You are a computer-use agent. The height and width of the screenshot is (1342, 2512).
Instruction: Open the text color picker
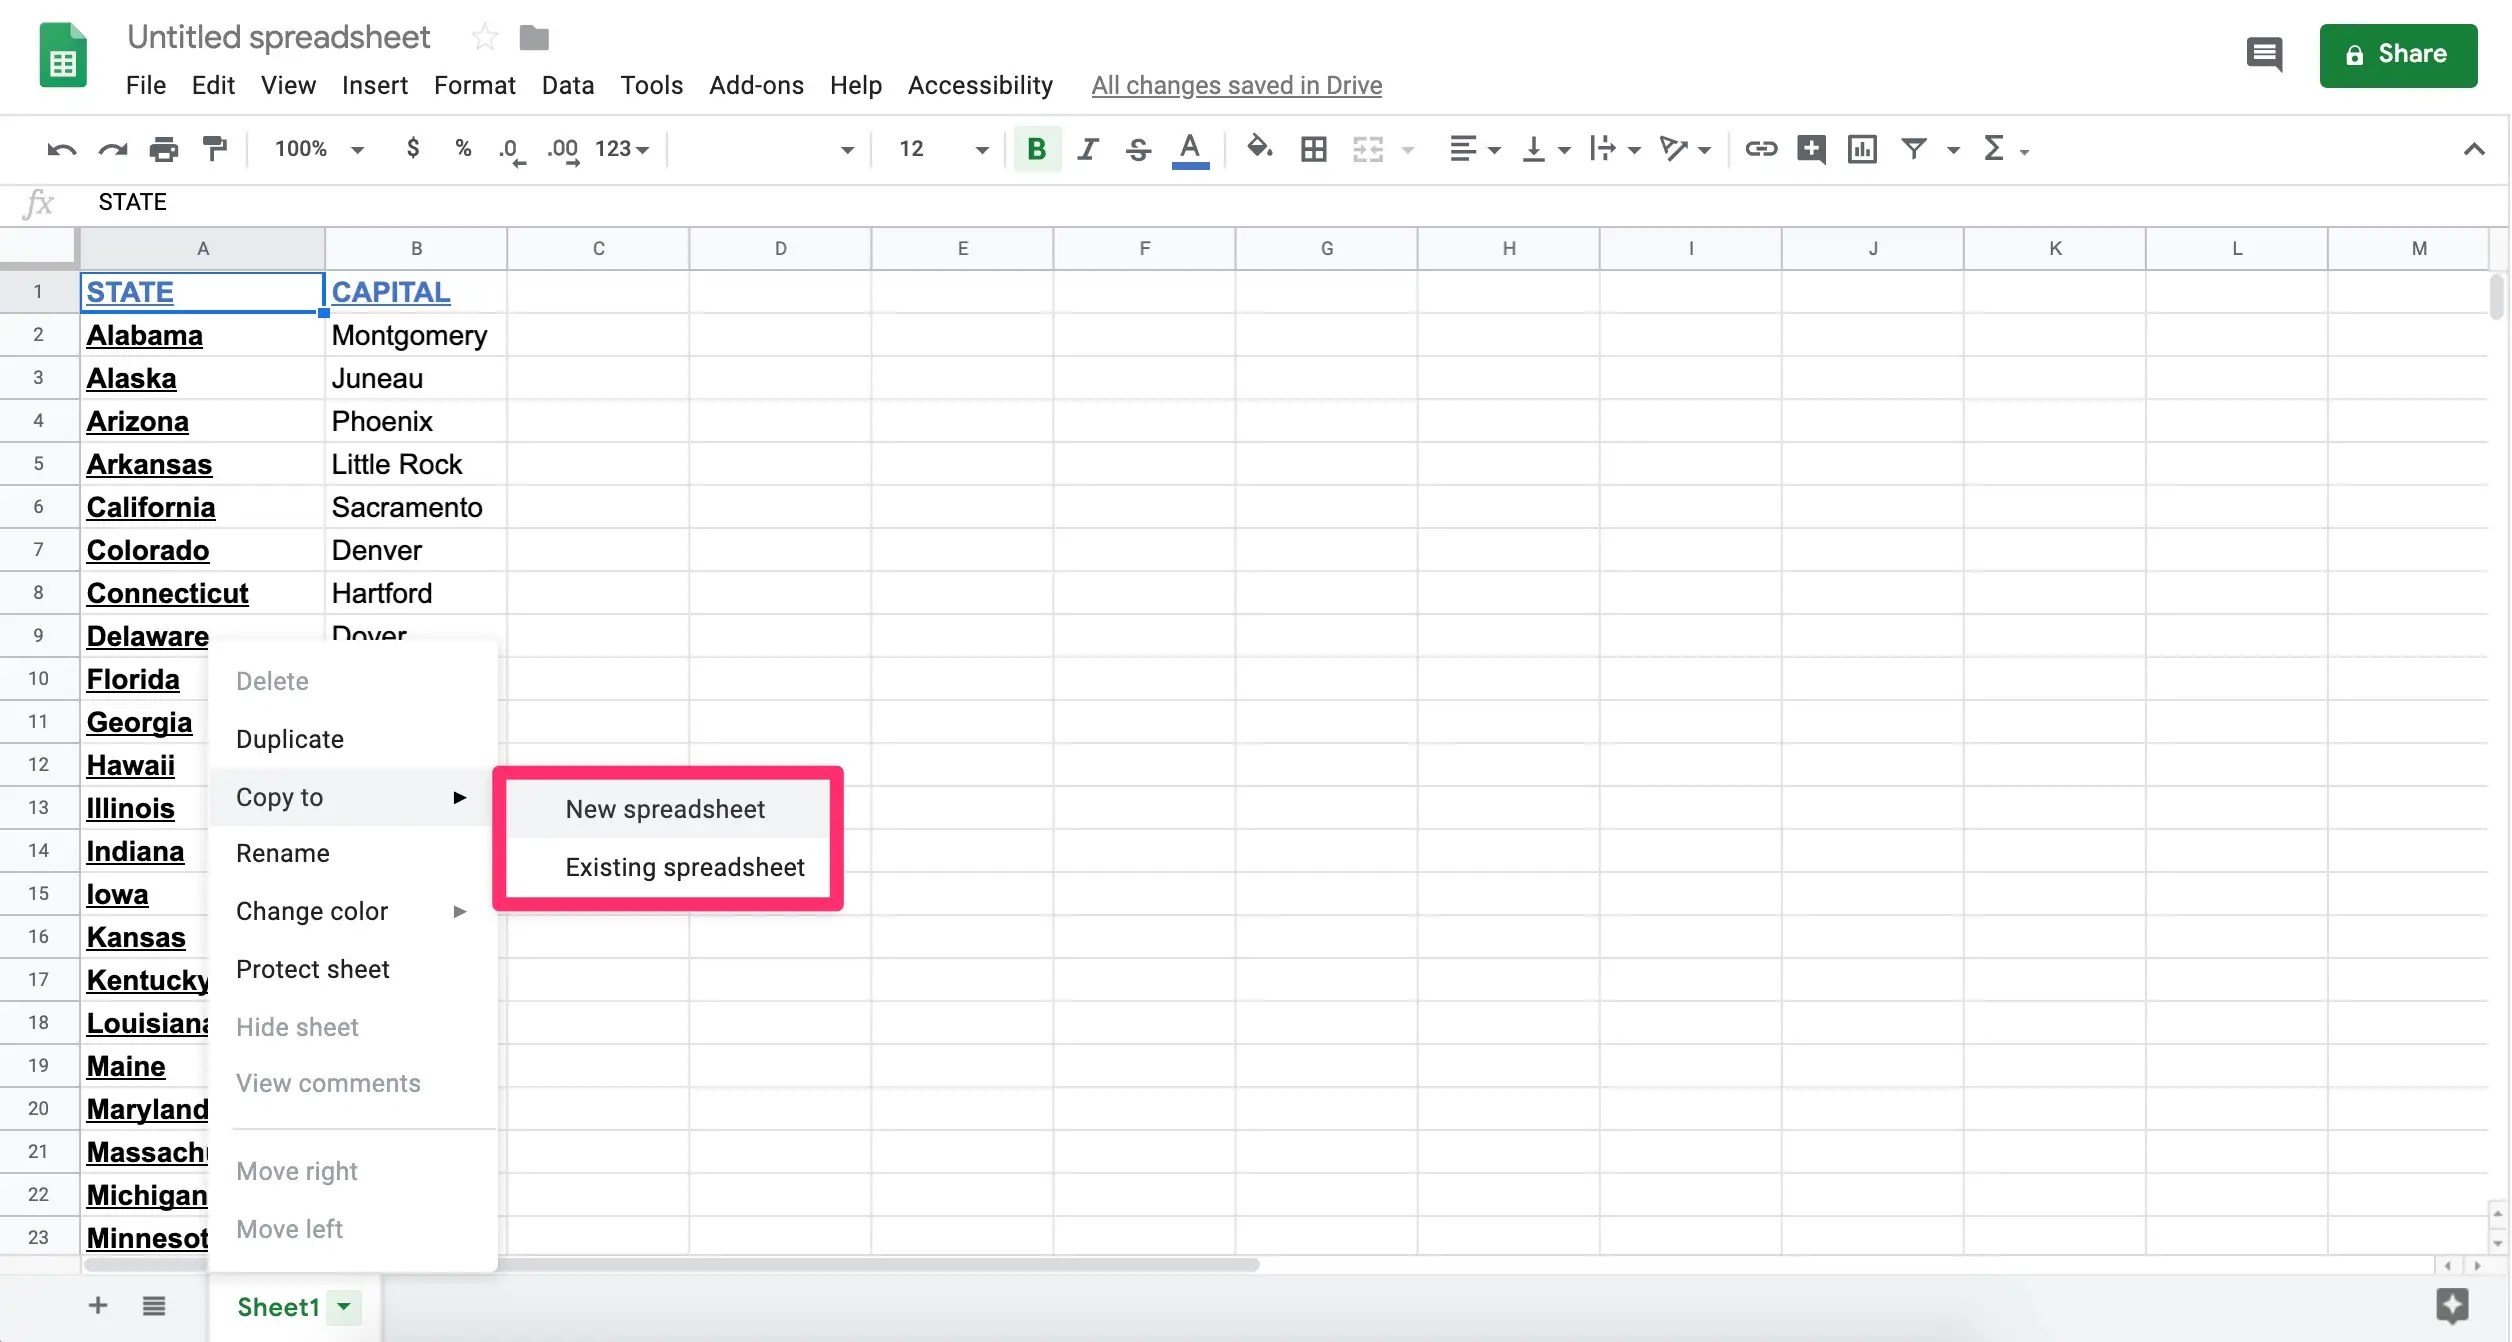point(1189,150)
